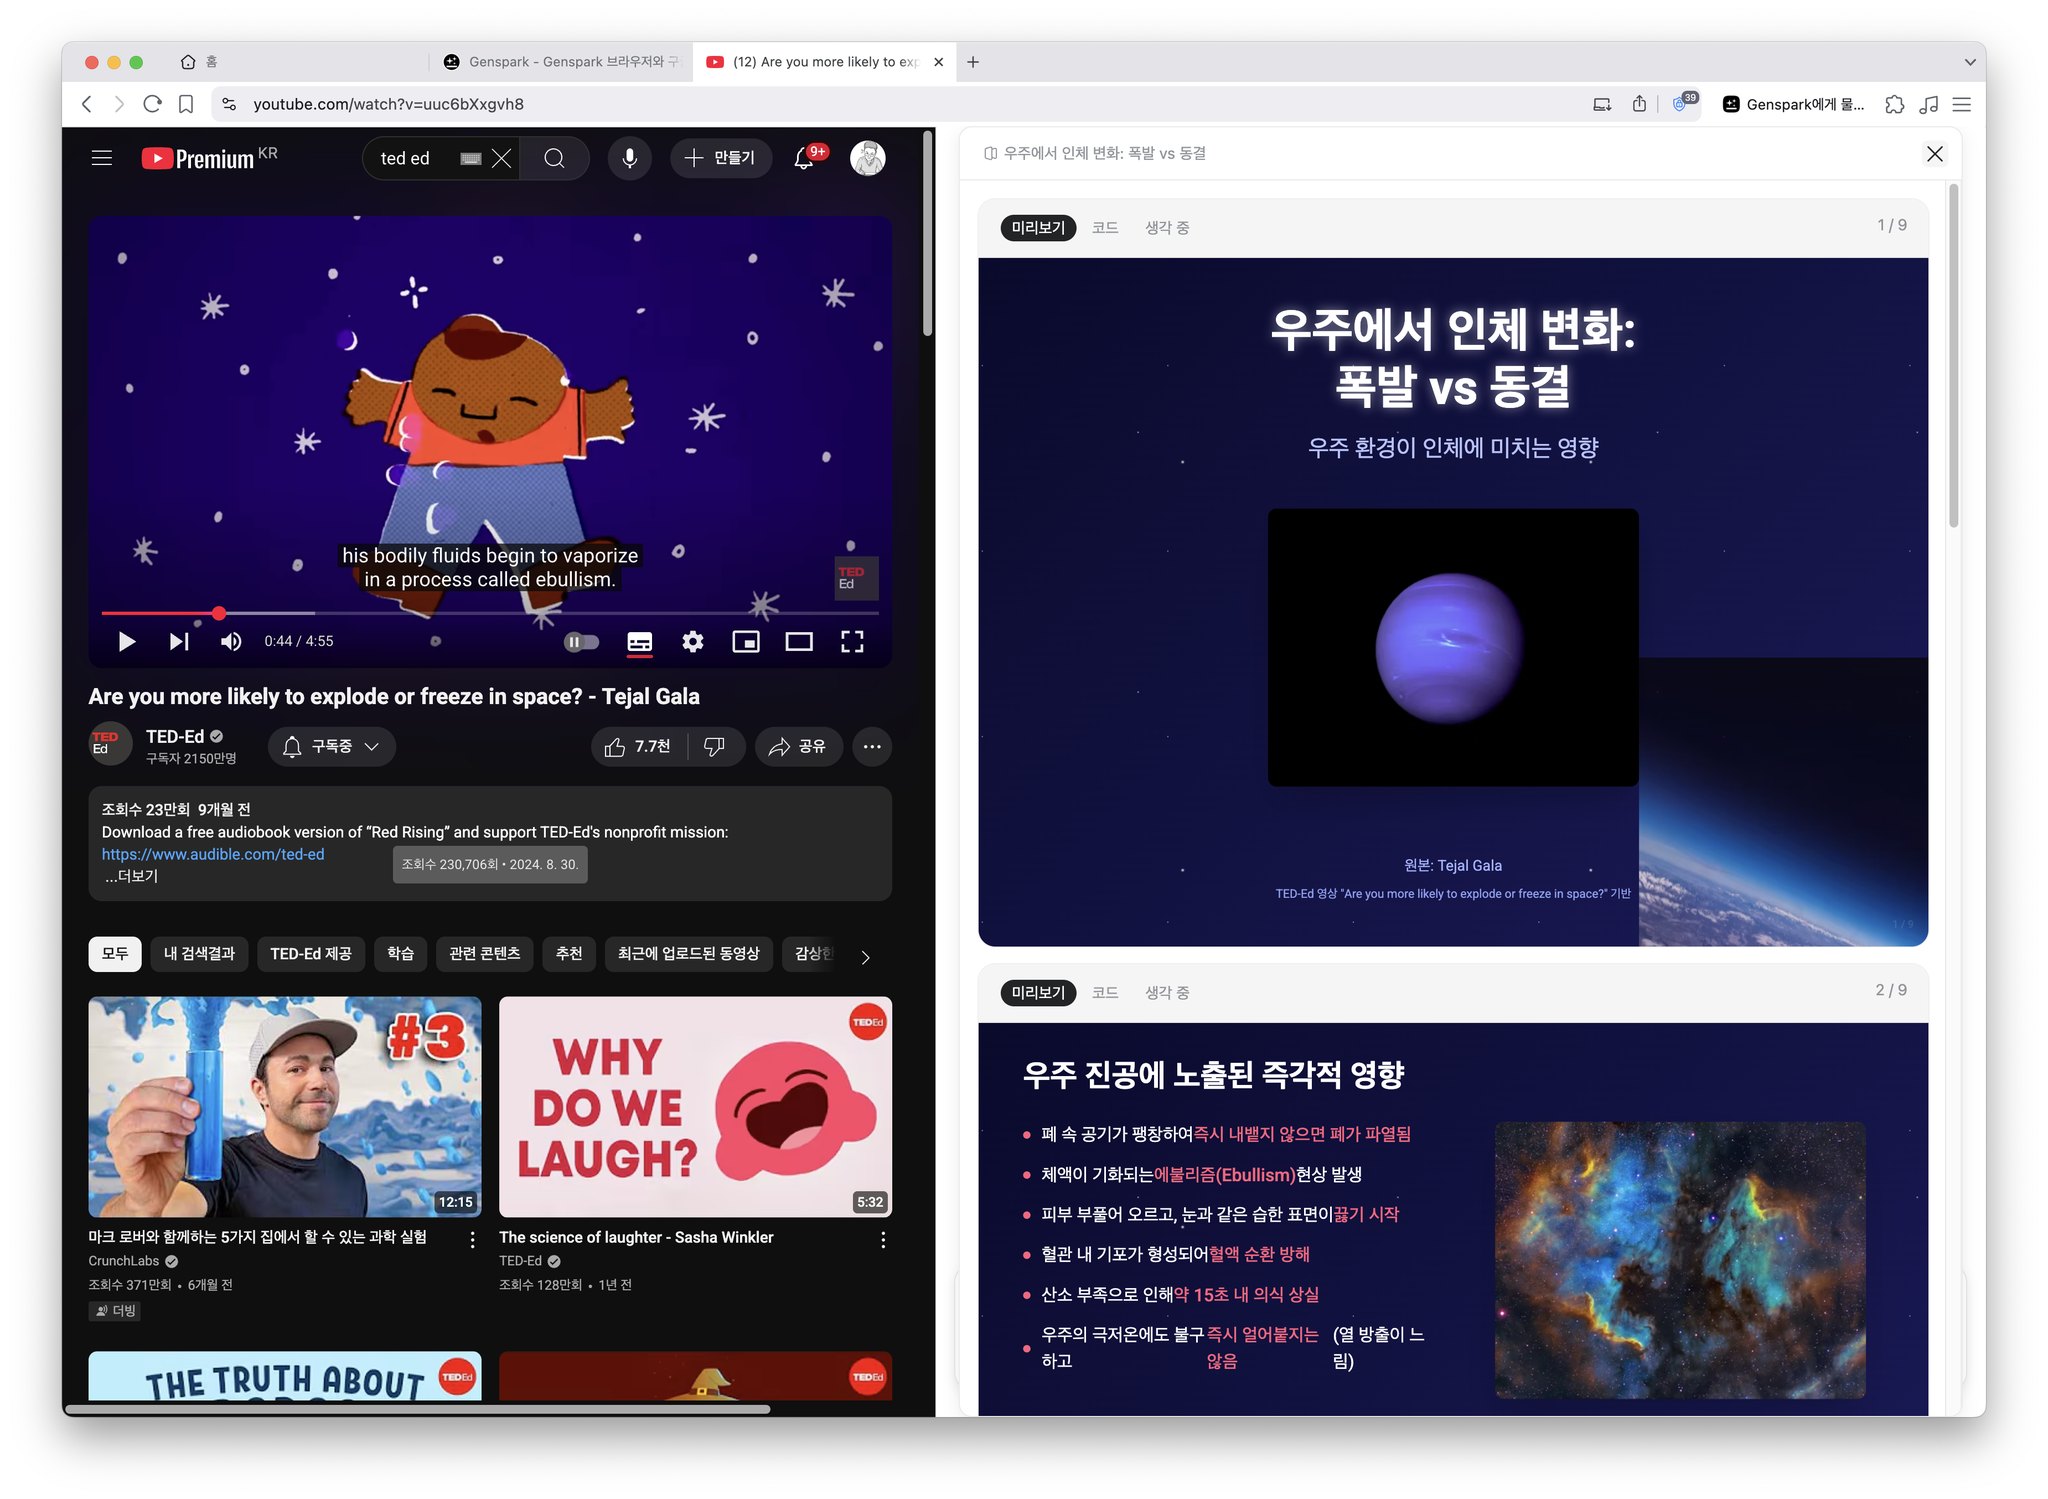Create content with 만들기 button
The height and width of the screenshot is (1499, 2048).
(720, 158)
